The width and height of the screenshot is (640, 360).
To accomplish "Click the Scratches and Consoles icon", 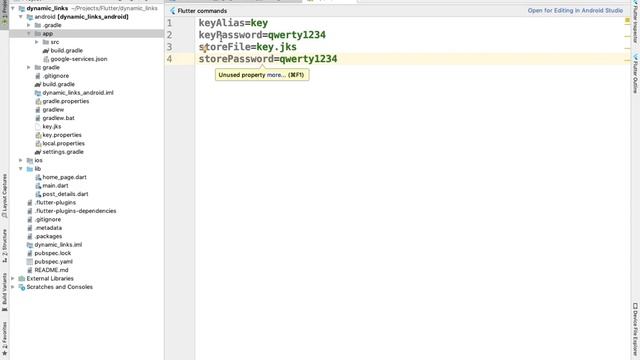I will click(x=22, y=287).
